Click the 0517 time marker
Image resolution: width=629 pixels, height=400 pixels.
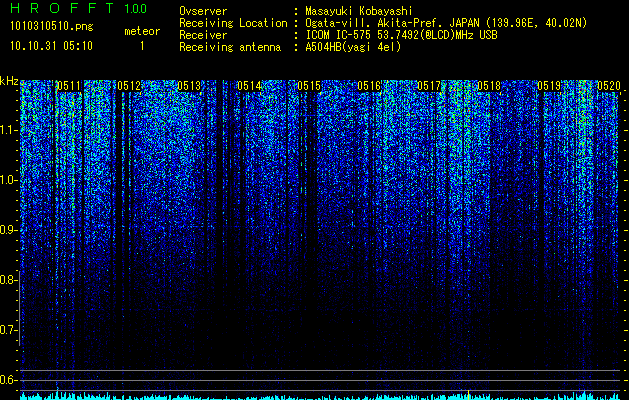(x=429, y=86)
